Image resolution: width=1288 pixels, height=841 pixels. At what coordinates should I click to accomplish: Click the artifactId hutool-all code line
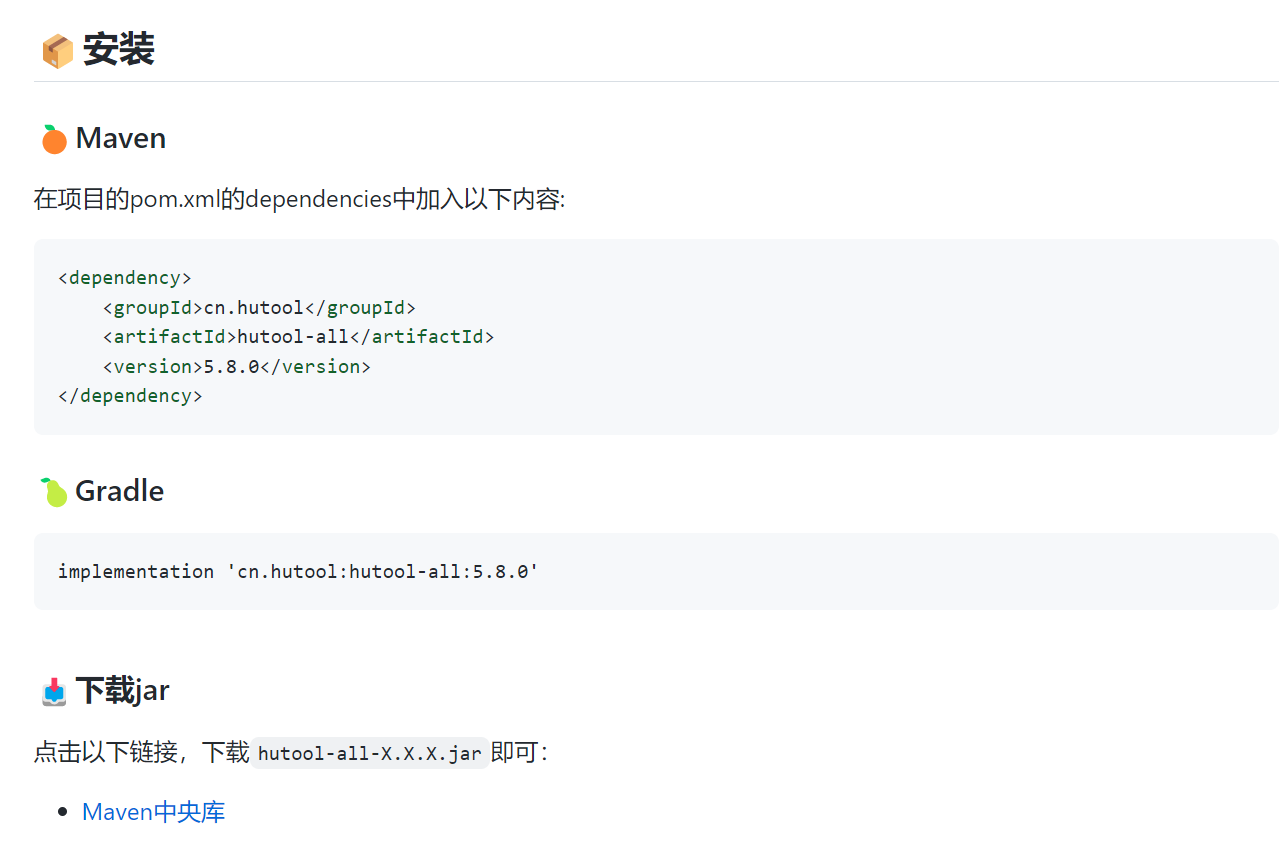(x=298, y=336)
